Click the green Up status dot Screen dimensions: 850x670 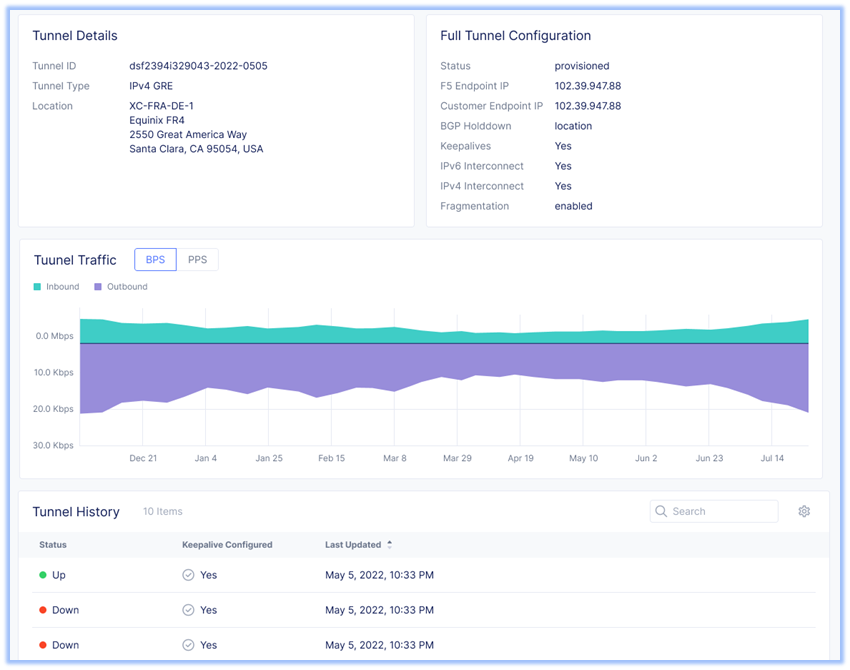coord(43,575)
